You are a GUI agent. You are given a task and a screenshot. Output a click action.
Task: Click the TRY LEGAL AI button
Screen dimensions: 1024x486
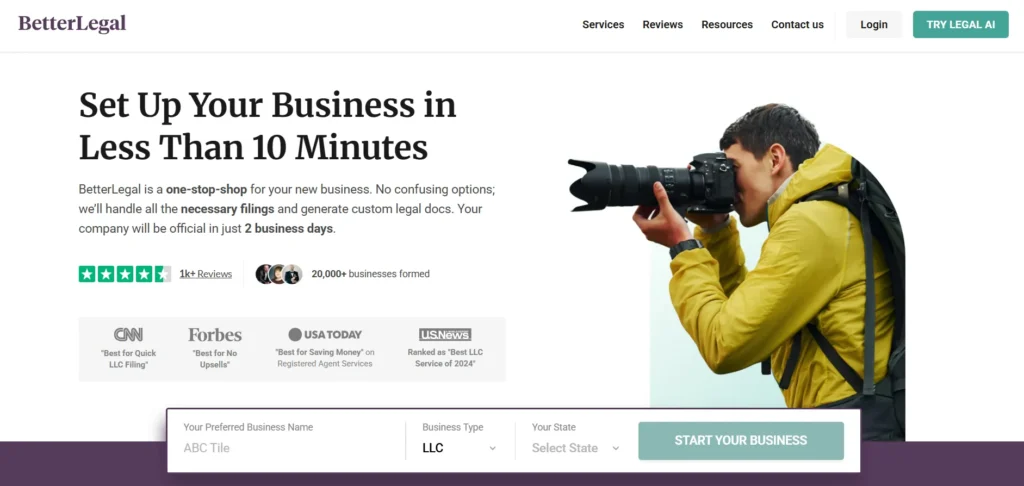[x=960, y=25]
